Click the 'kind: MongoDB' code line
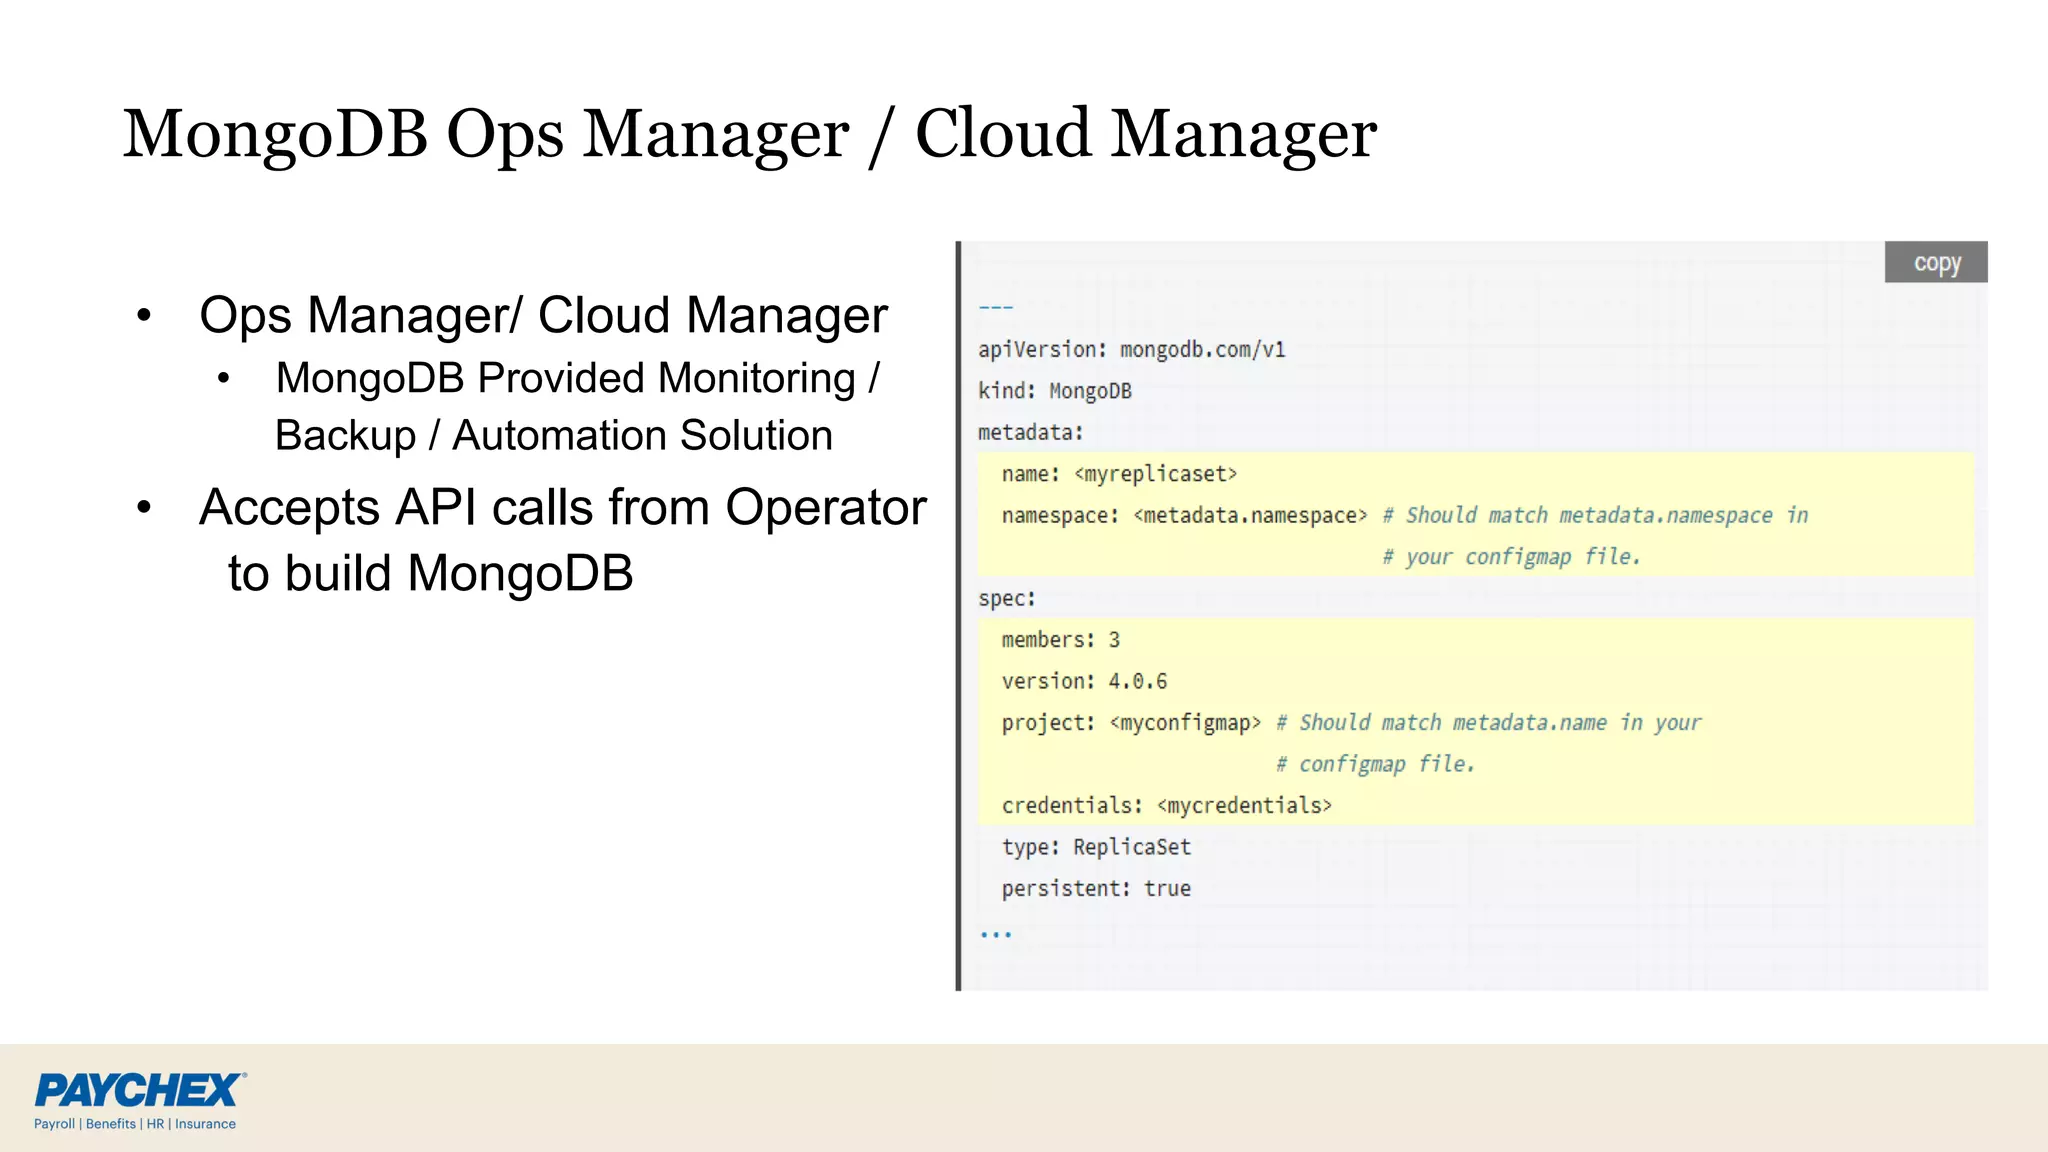 (x=1054, y=391)
